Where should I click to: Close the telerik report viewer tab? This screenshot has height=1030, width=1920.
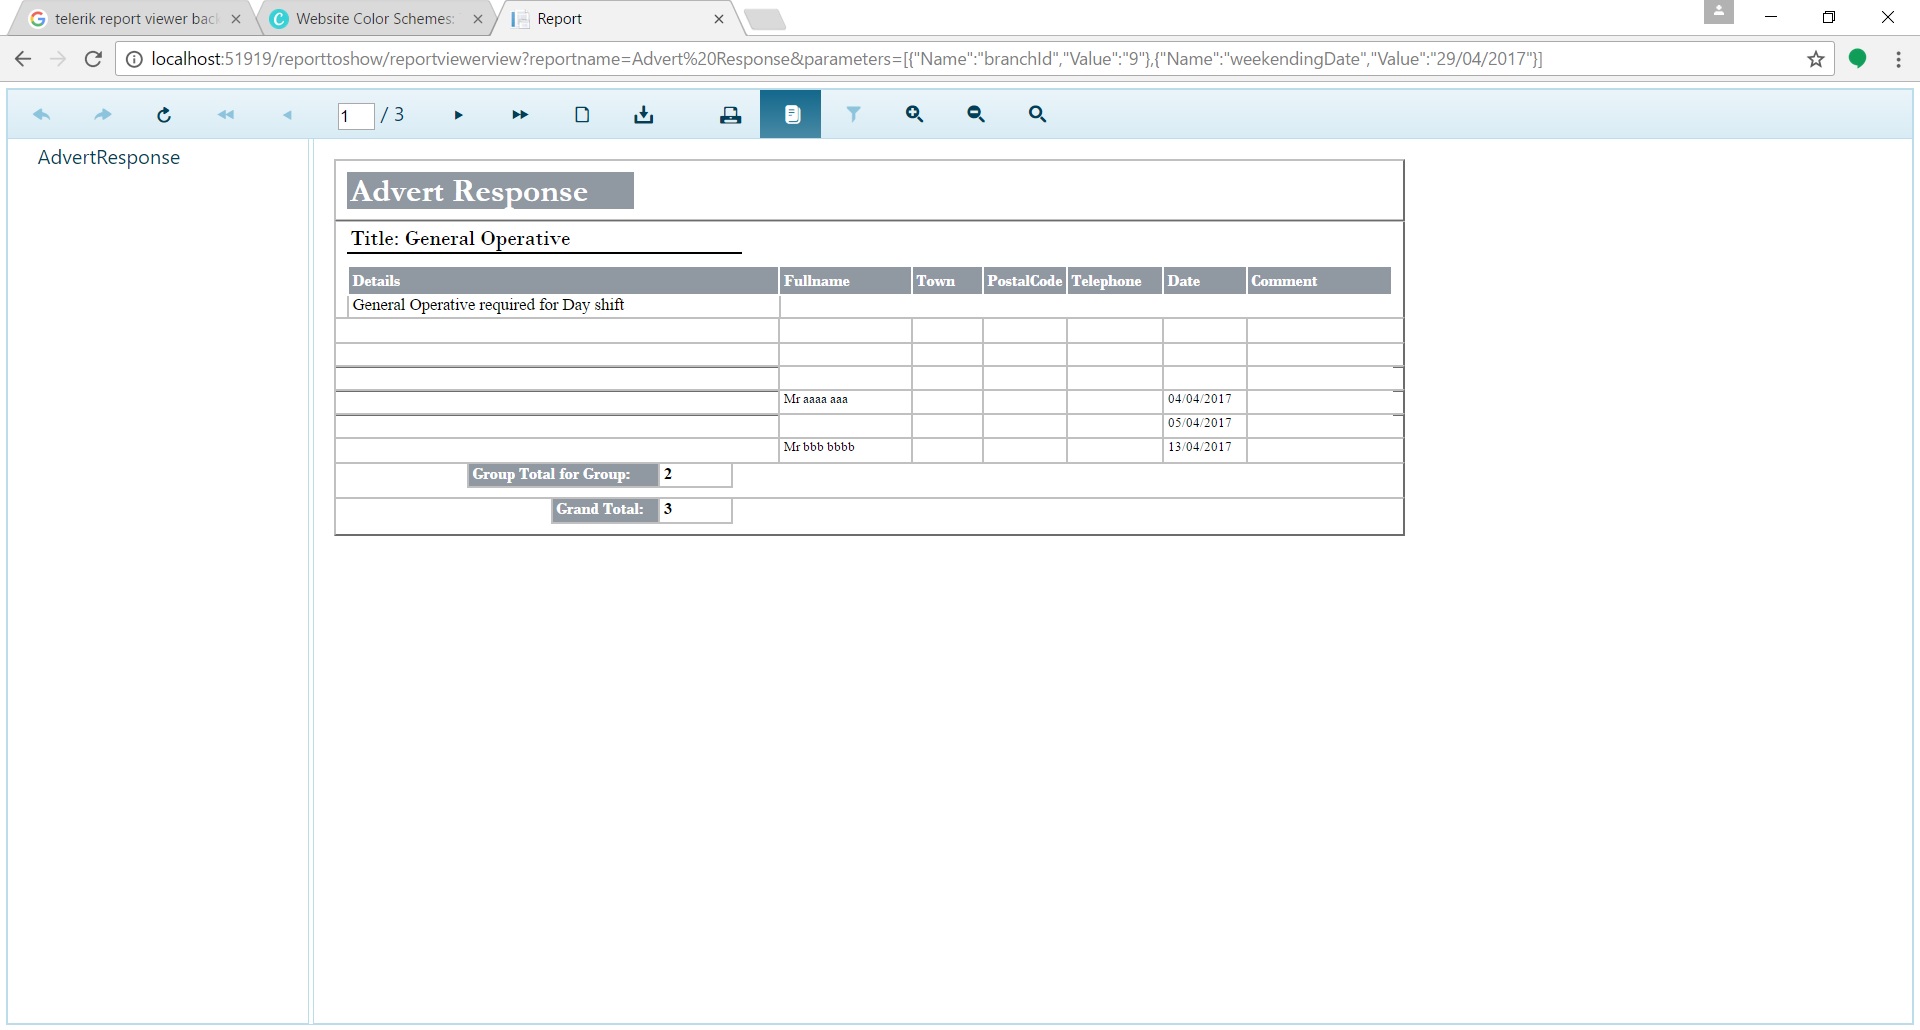tap(236, 19)
